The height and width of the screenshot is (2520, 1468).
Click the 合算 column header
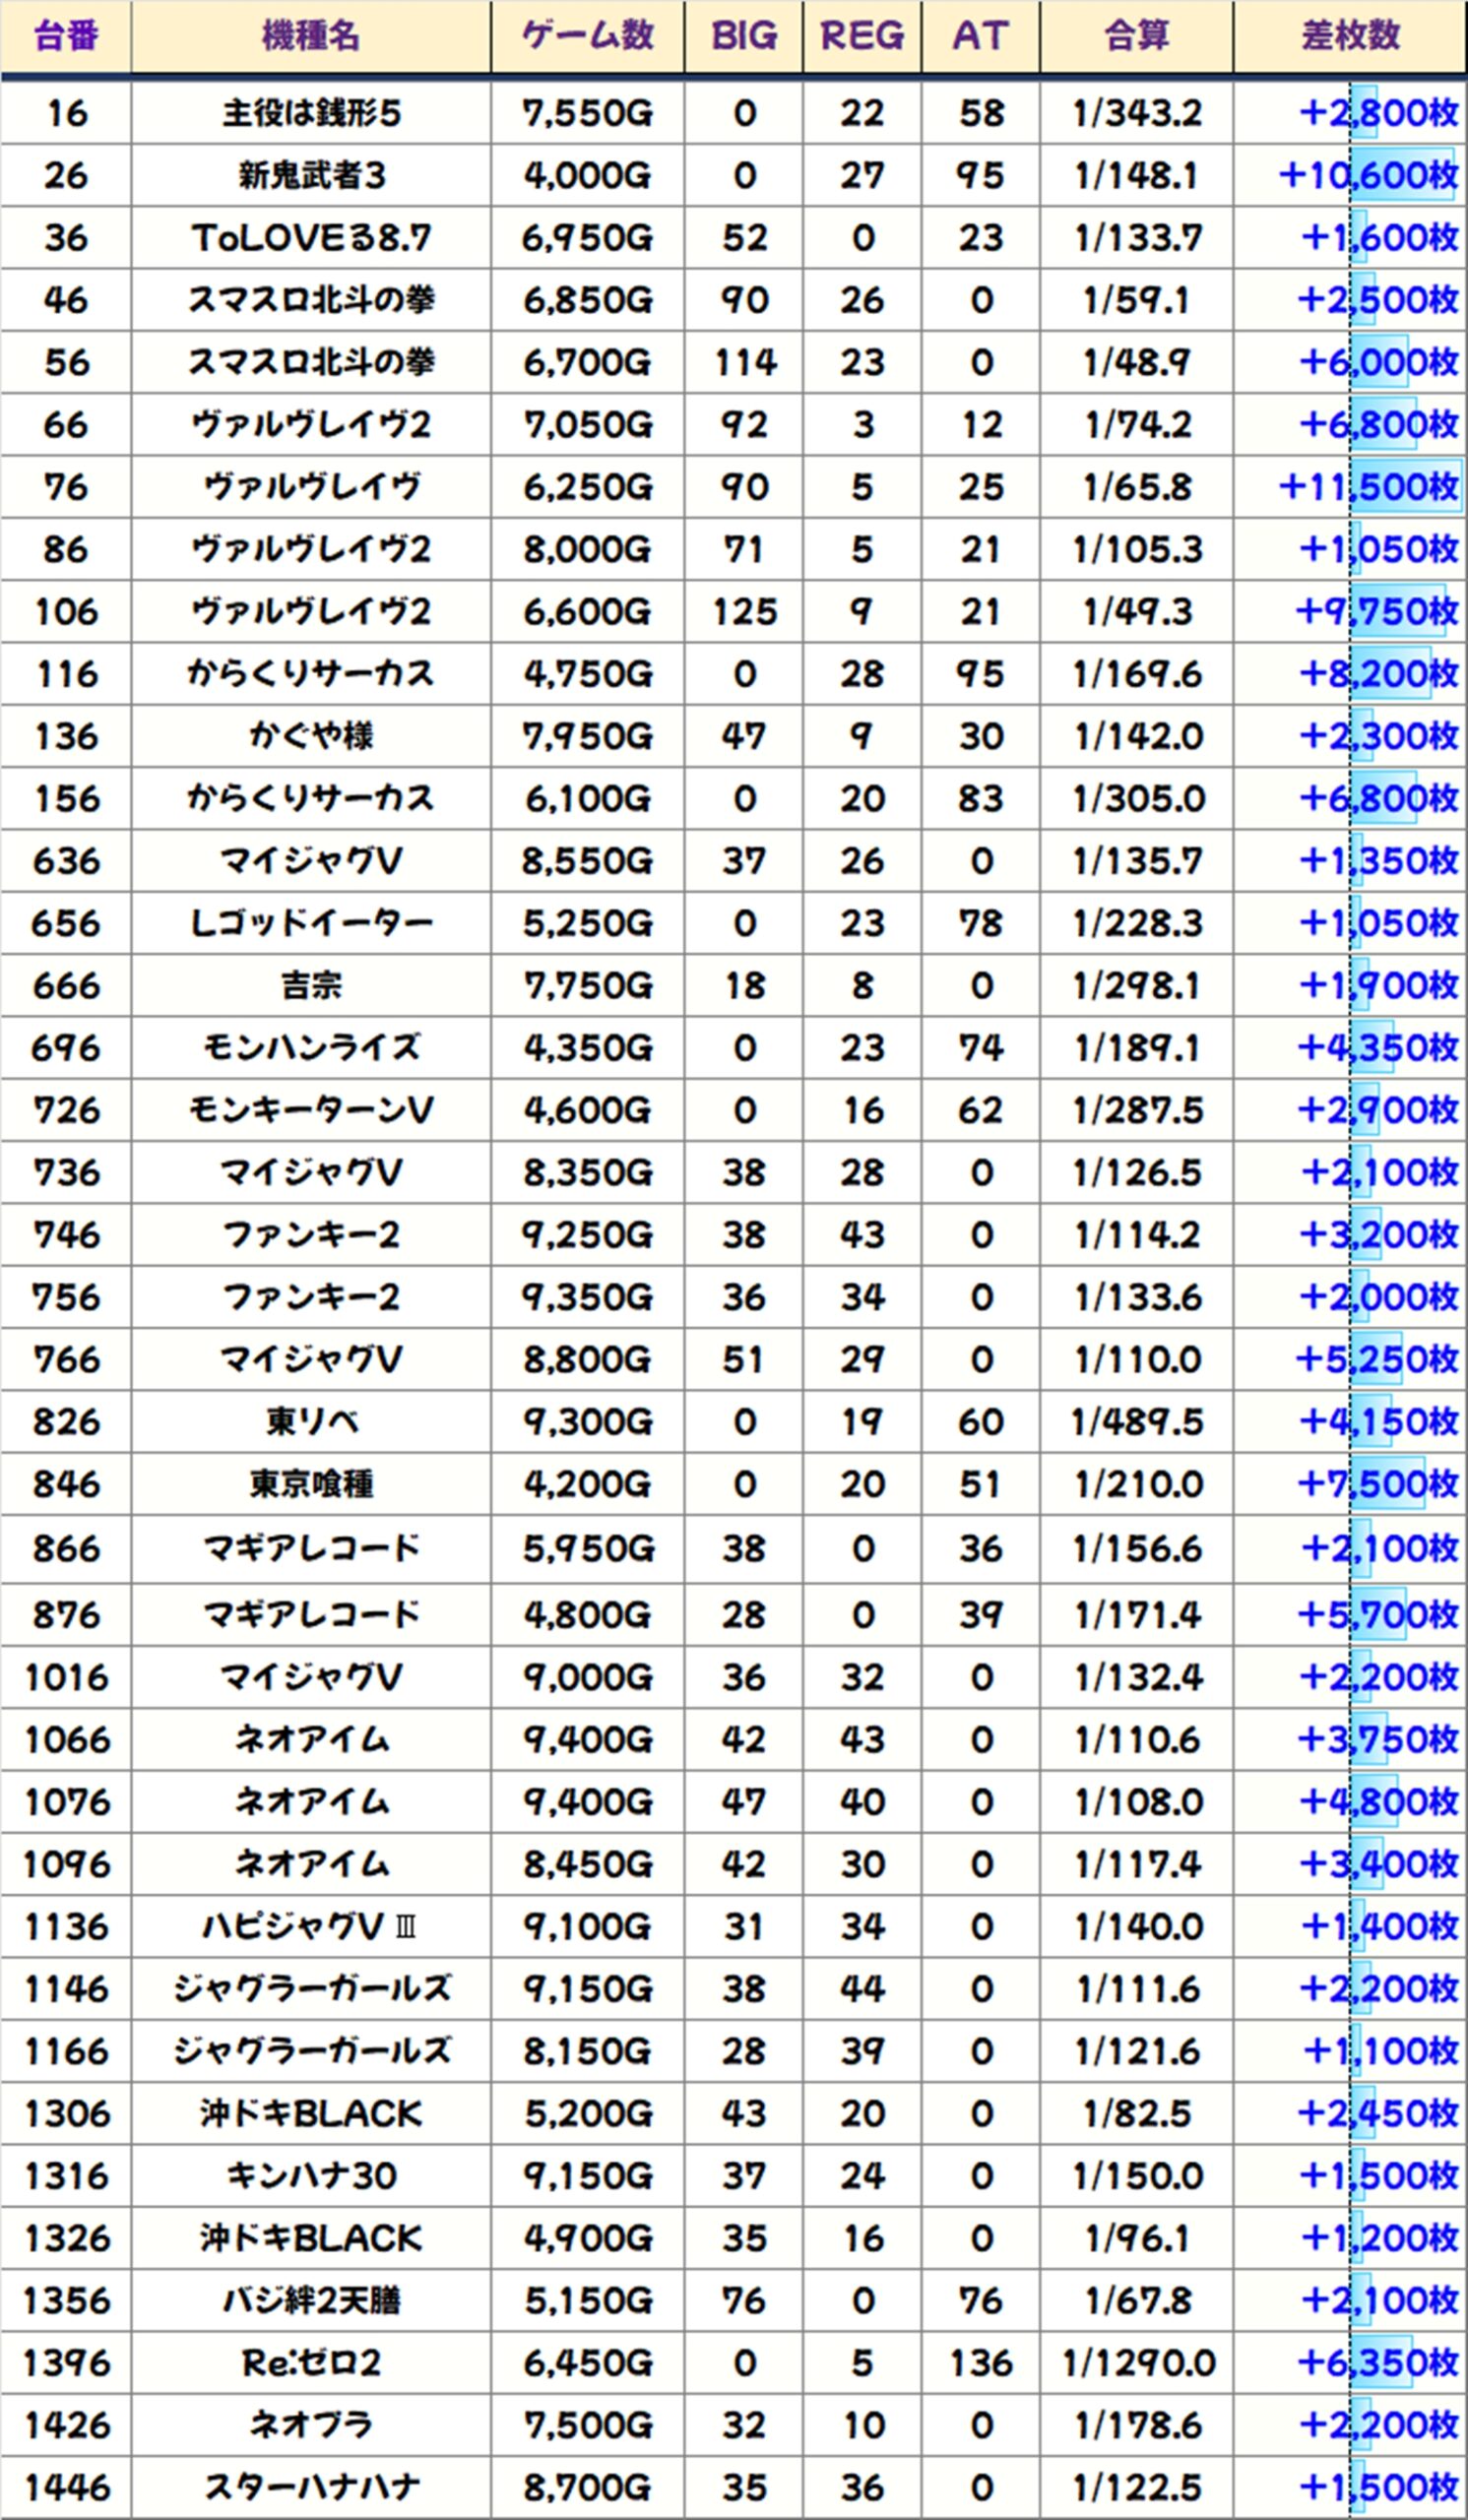[1136, 37]
